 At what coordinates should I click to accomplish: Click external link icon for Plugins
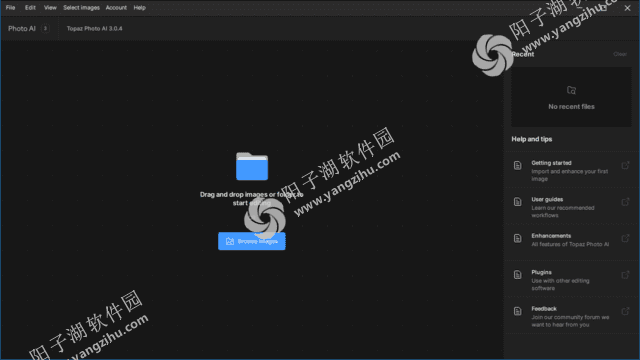(x=625, y=275)
